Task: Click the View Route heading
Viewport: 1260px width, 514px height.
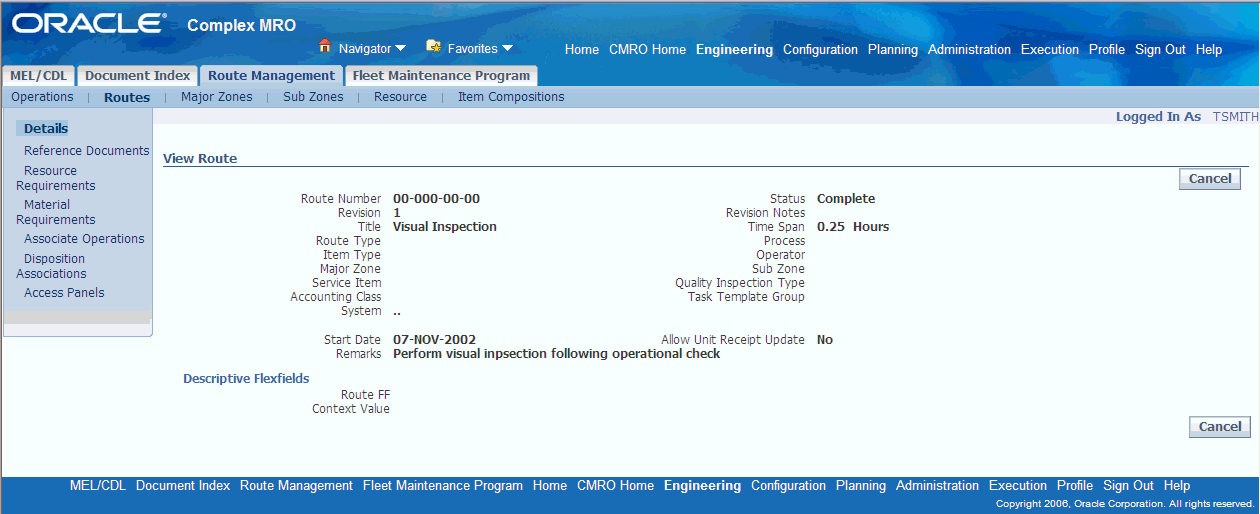Action: click(200, 158)
